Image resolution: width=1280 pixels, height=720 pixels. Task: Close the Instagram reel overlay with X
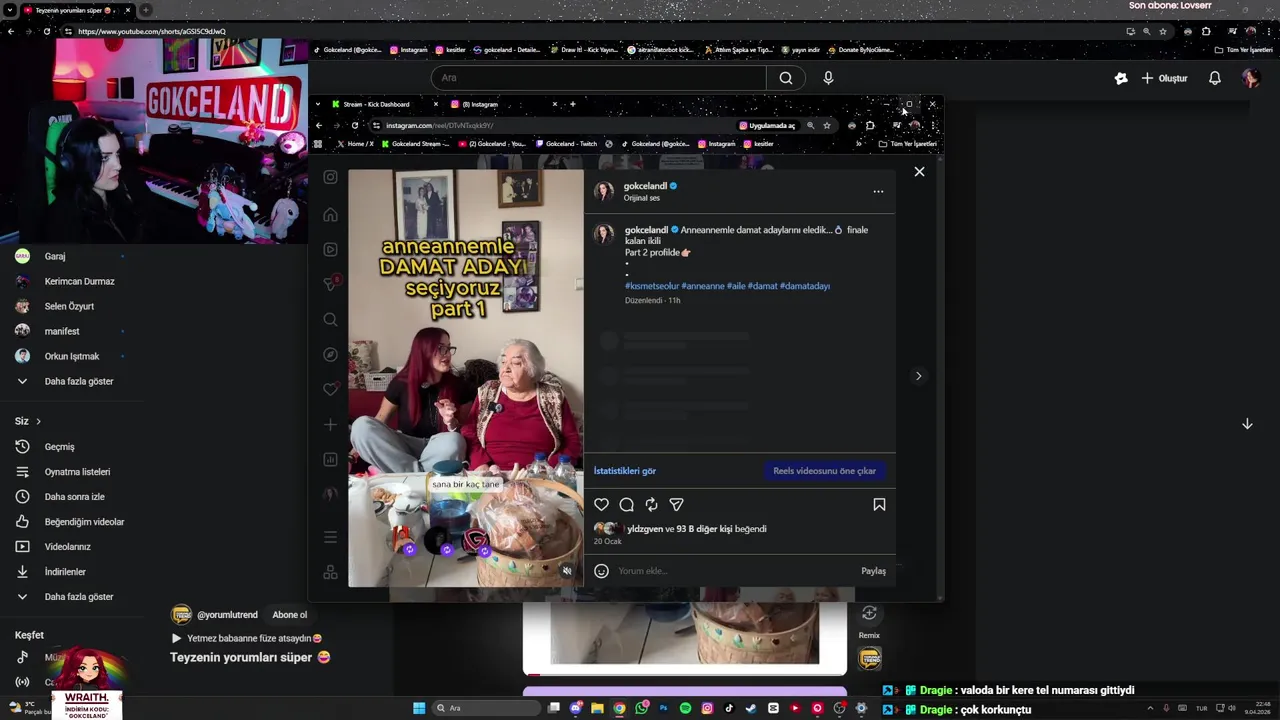pyautogui.click(x=919, y=172)
